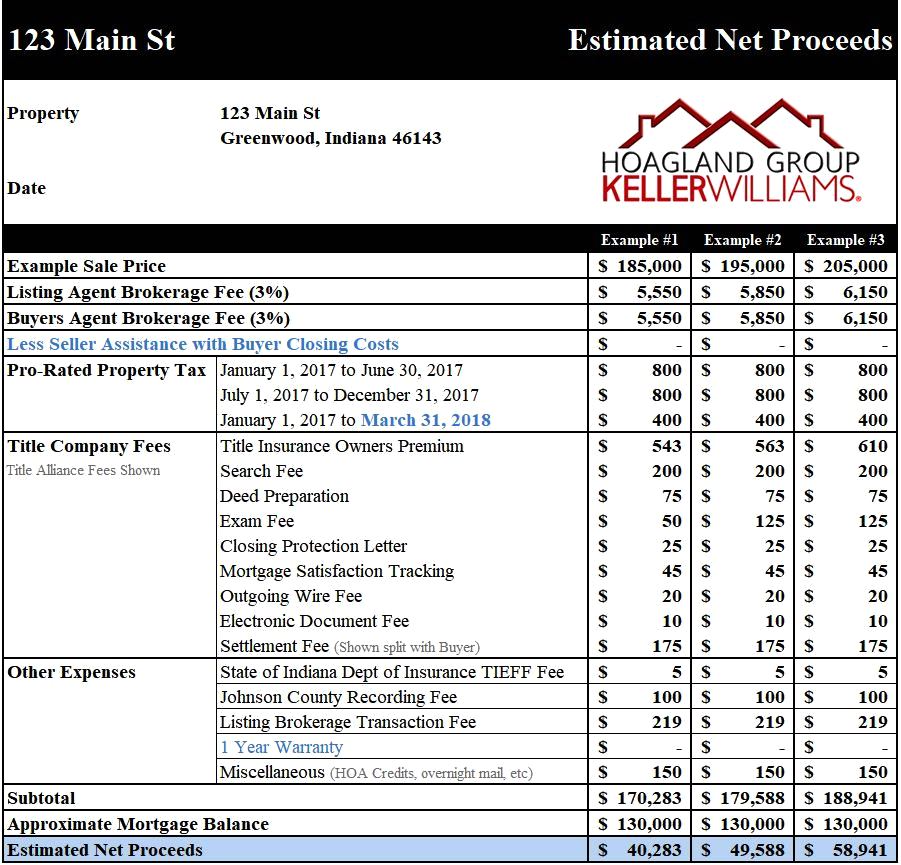
Task: Click the 195,000 sale price cell
Action: pyautogui.click(x=742, y=266)
